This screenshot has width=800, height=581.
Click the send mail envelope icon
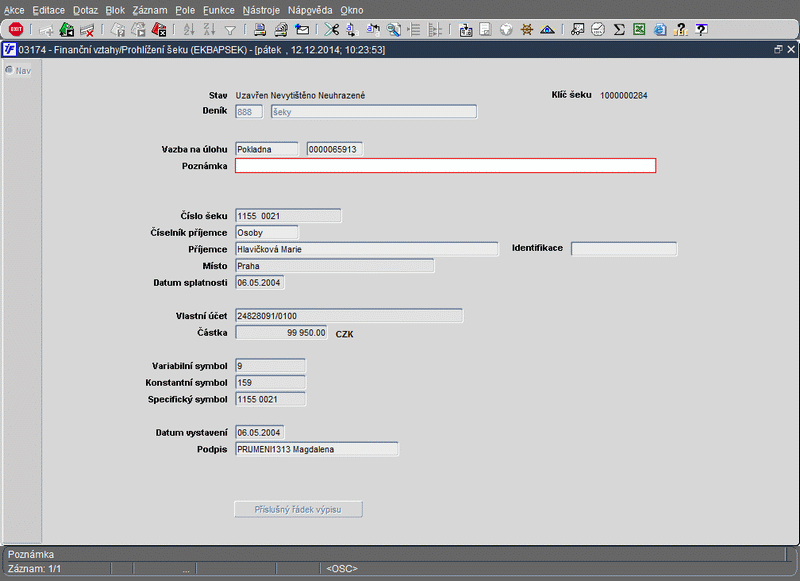(x=302, y=30)
